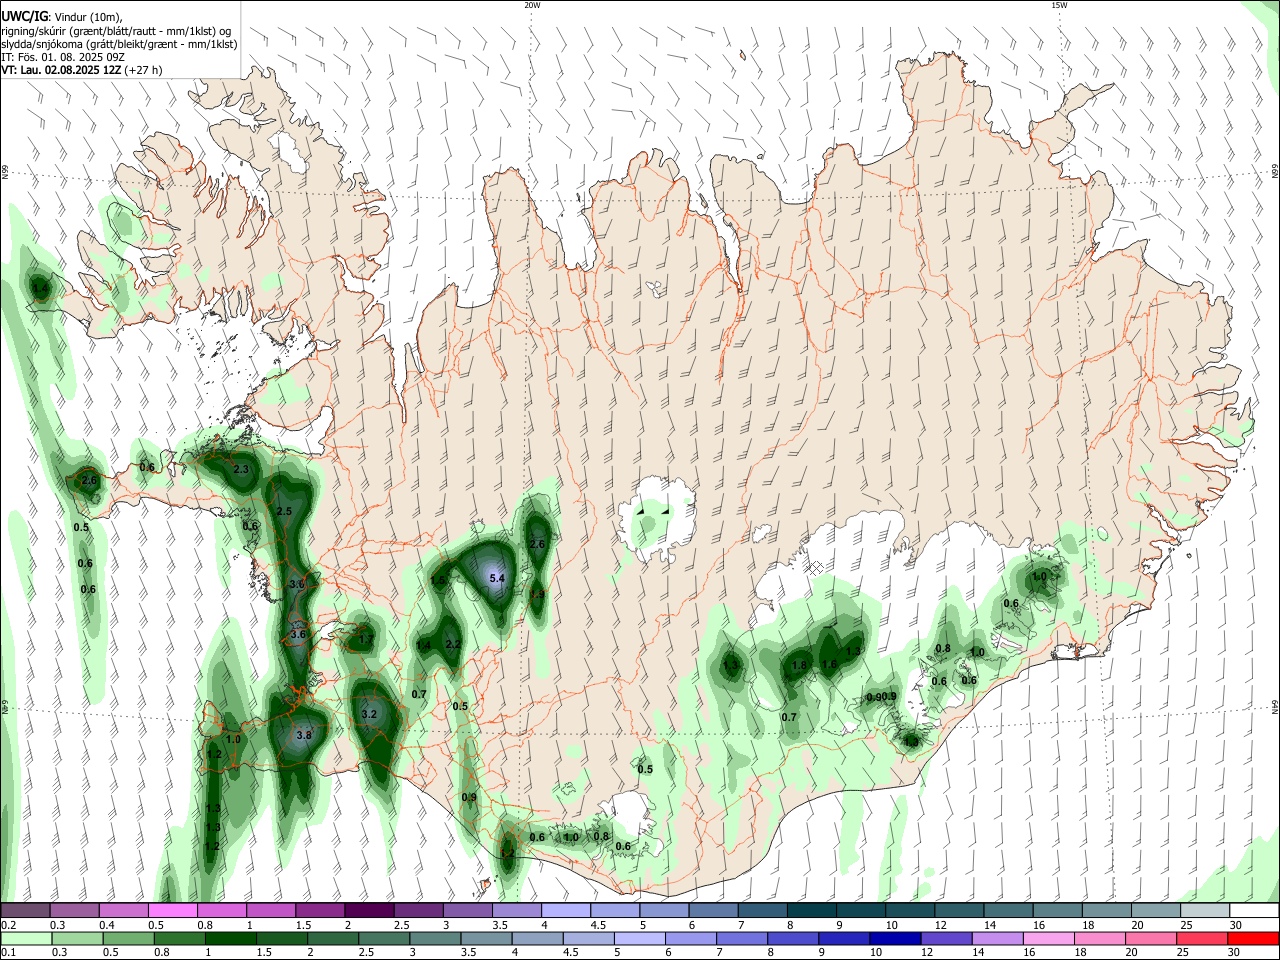1280x960 pixels.
Task: Click the 'slydda/snjókoma' legend description line
Action: 119,44
